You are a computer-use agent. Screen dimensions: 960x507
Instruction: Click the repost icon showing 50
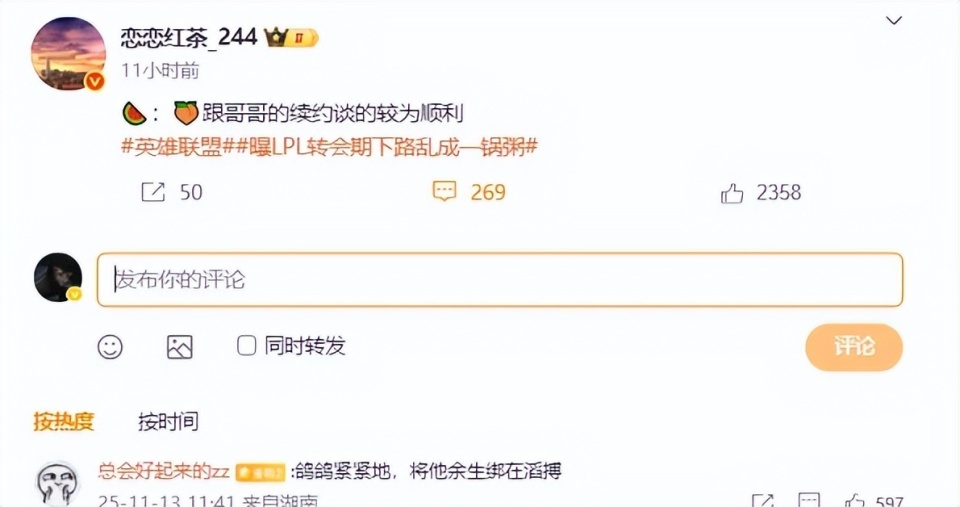(x=153, y=192)
